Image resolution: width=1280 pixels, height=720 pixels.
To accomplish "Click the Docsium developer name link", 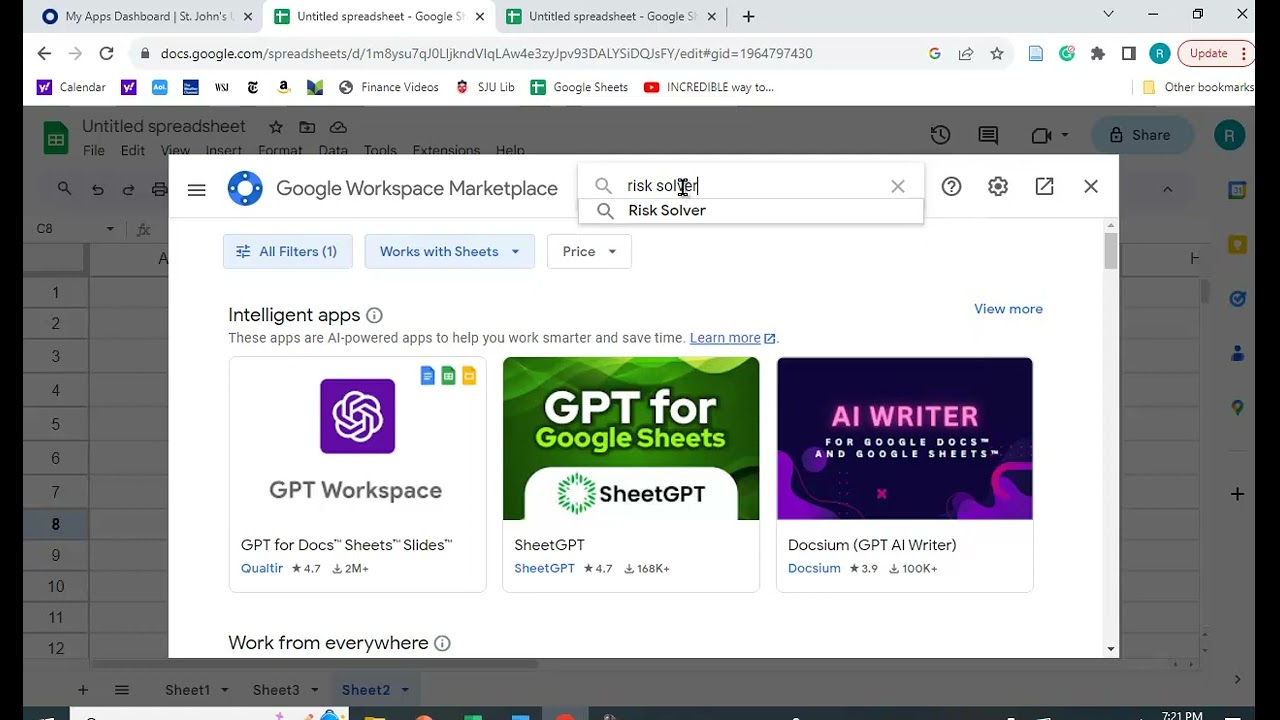I will (x=814, y=568).
